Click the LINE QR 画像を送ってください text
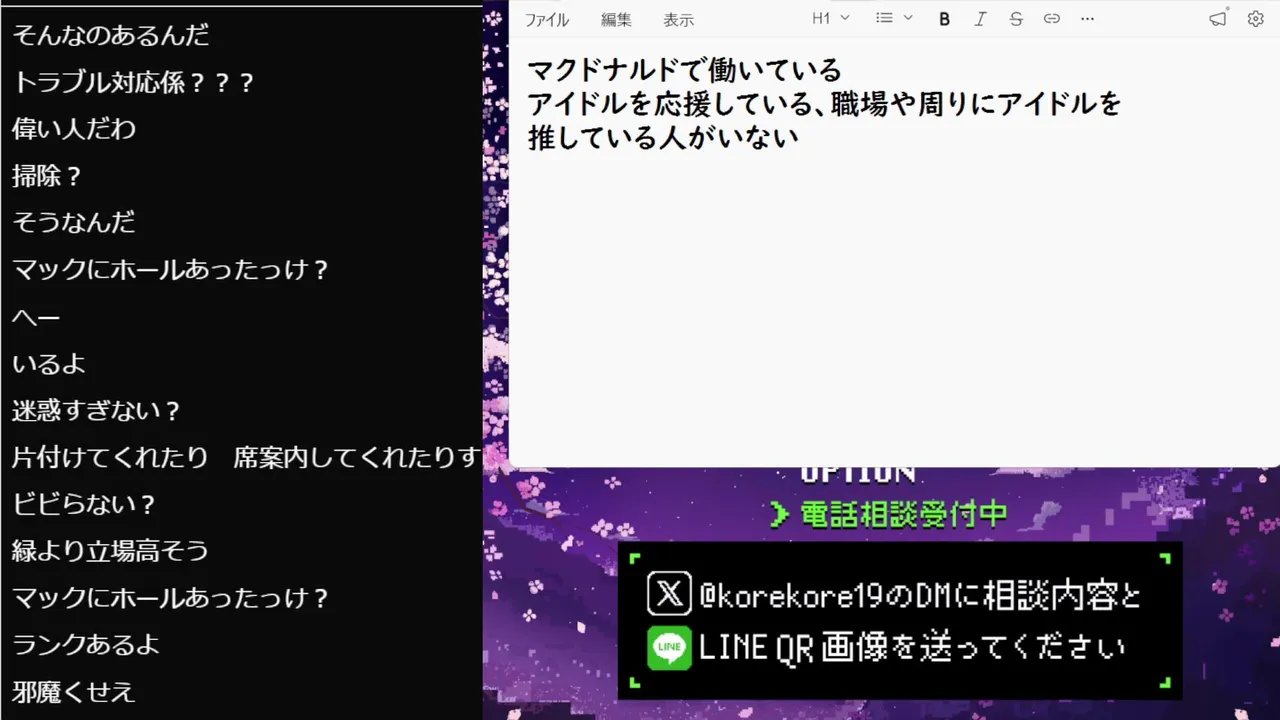The width and height of the screenshot is (1280, 720). click(x=911, y=648)
